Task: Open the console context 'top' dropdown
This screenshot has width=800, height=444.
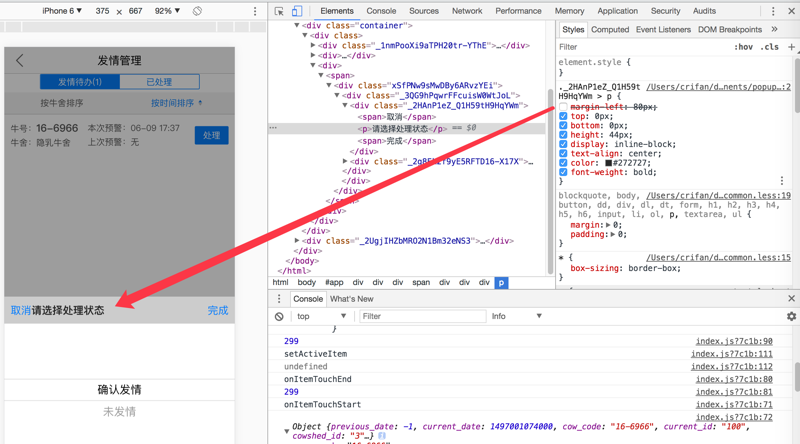Action: [x=321, y=316]
